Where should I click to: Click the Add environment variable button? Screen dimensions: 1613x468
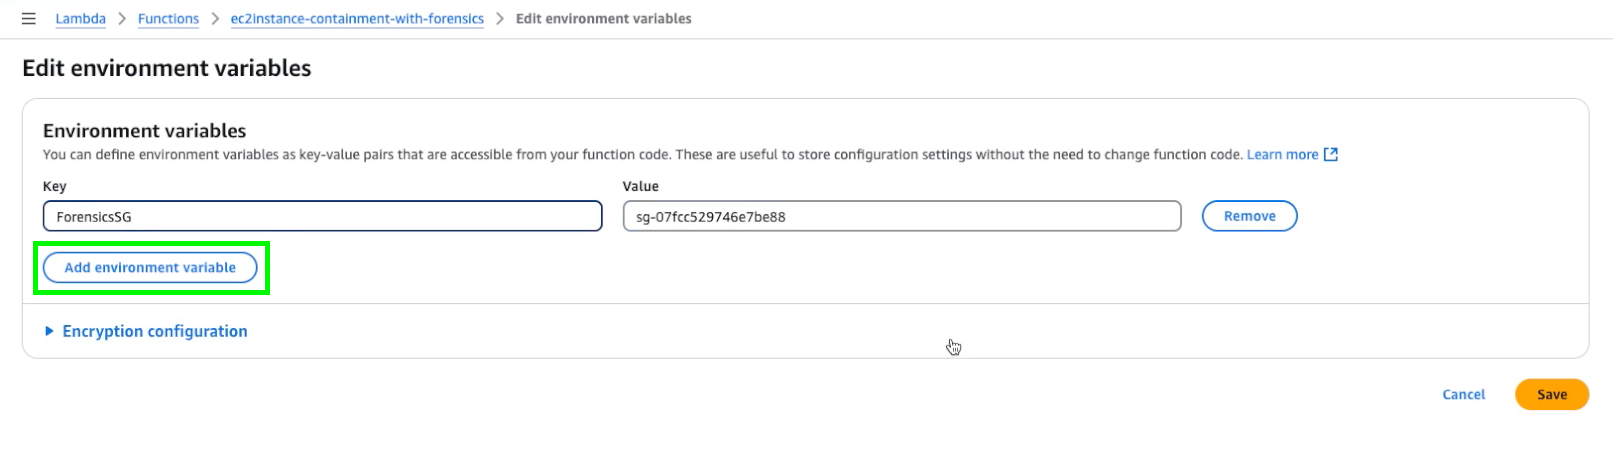(x=150, y=268)
